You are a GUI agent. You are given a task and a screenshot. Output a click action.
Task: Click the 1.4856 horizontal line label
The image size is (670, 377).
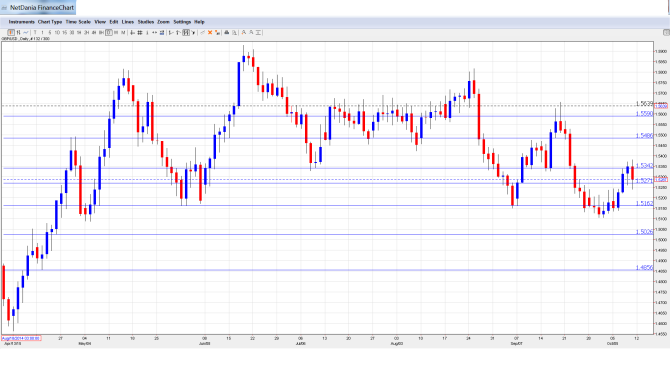pyautogui.click(x=644, y=268)
